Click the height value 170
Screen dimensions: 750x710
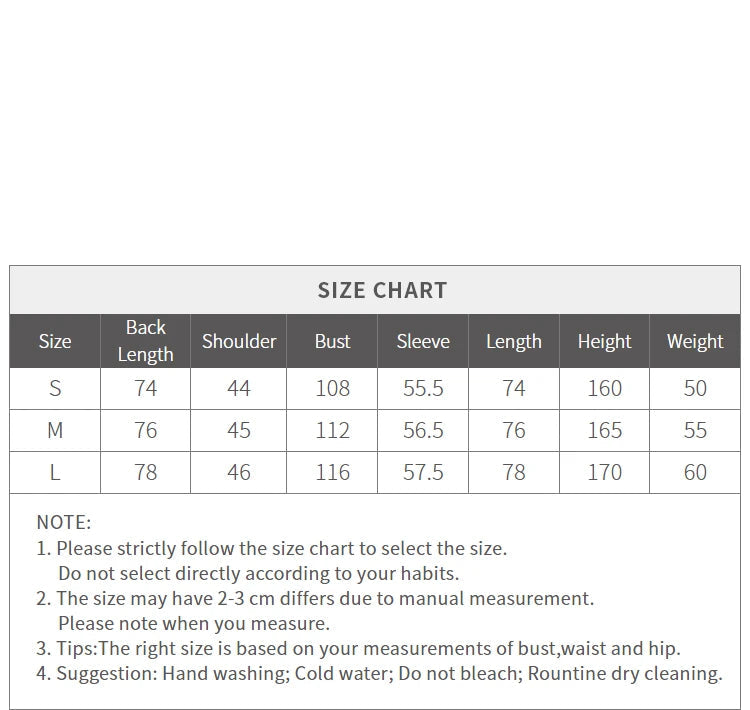[604, 472]
